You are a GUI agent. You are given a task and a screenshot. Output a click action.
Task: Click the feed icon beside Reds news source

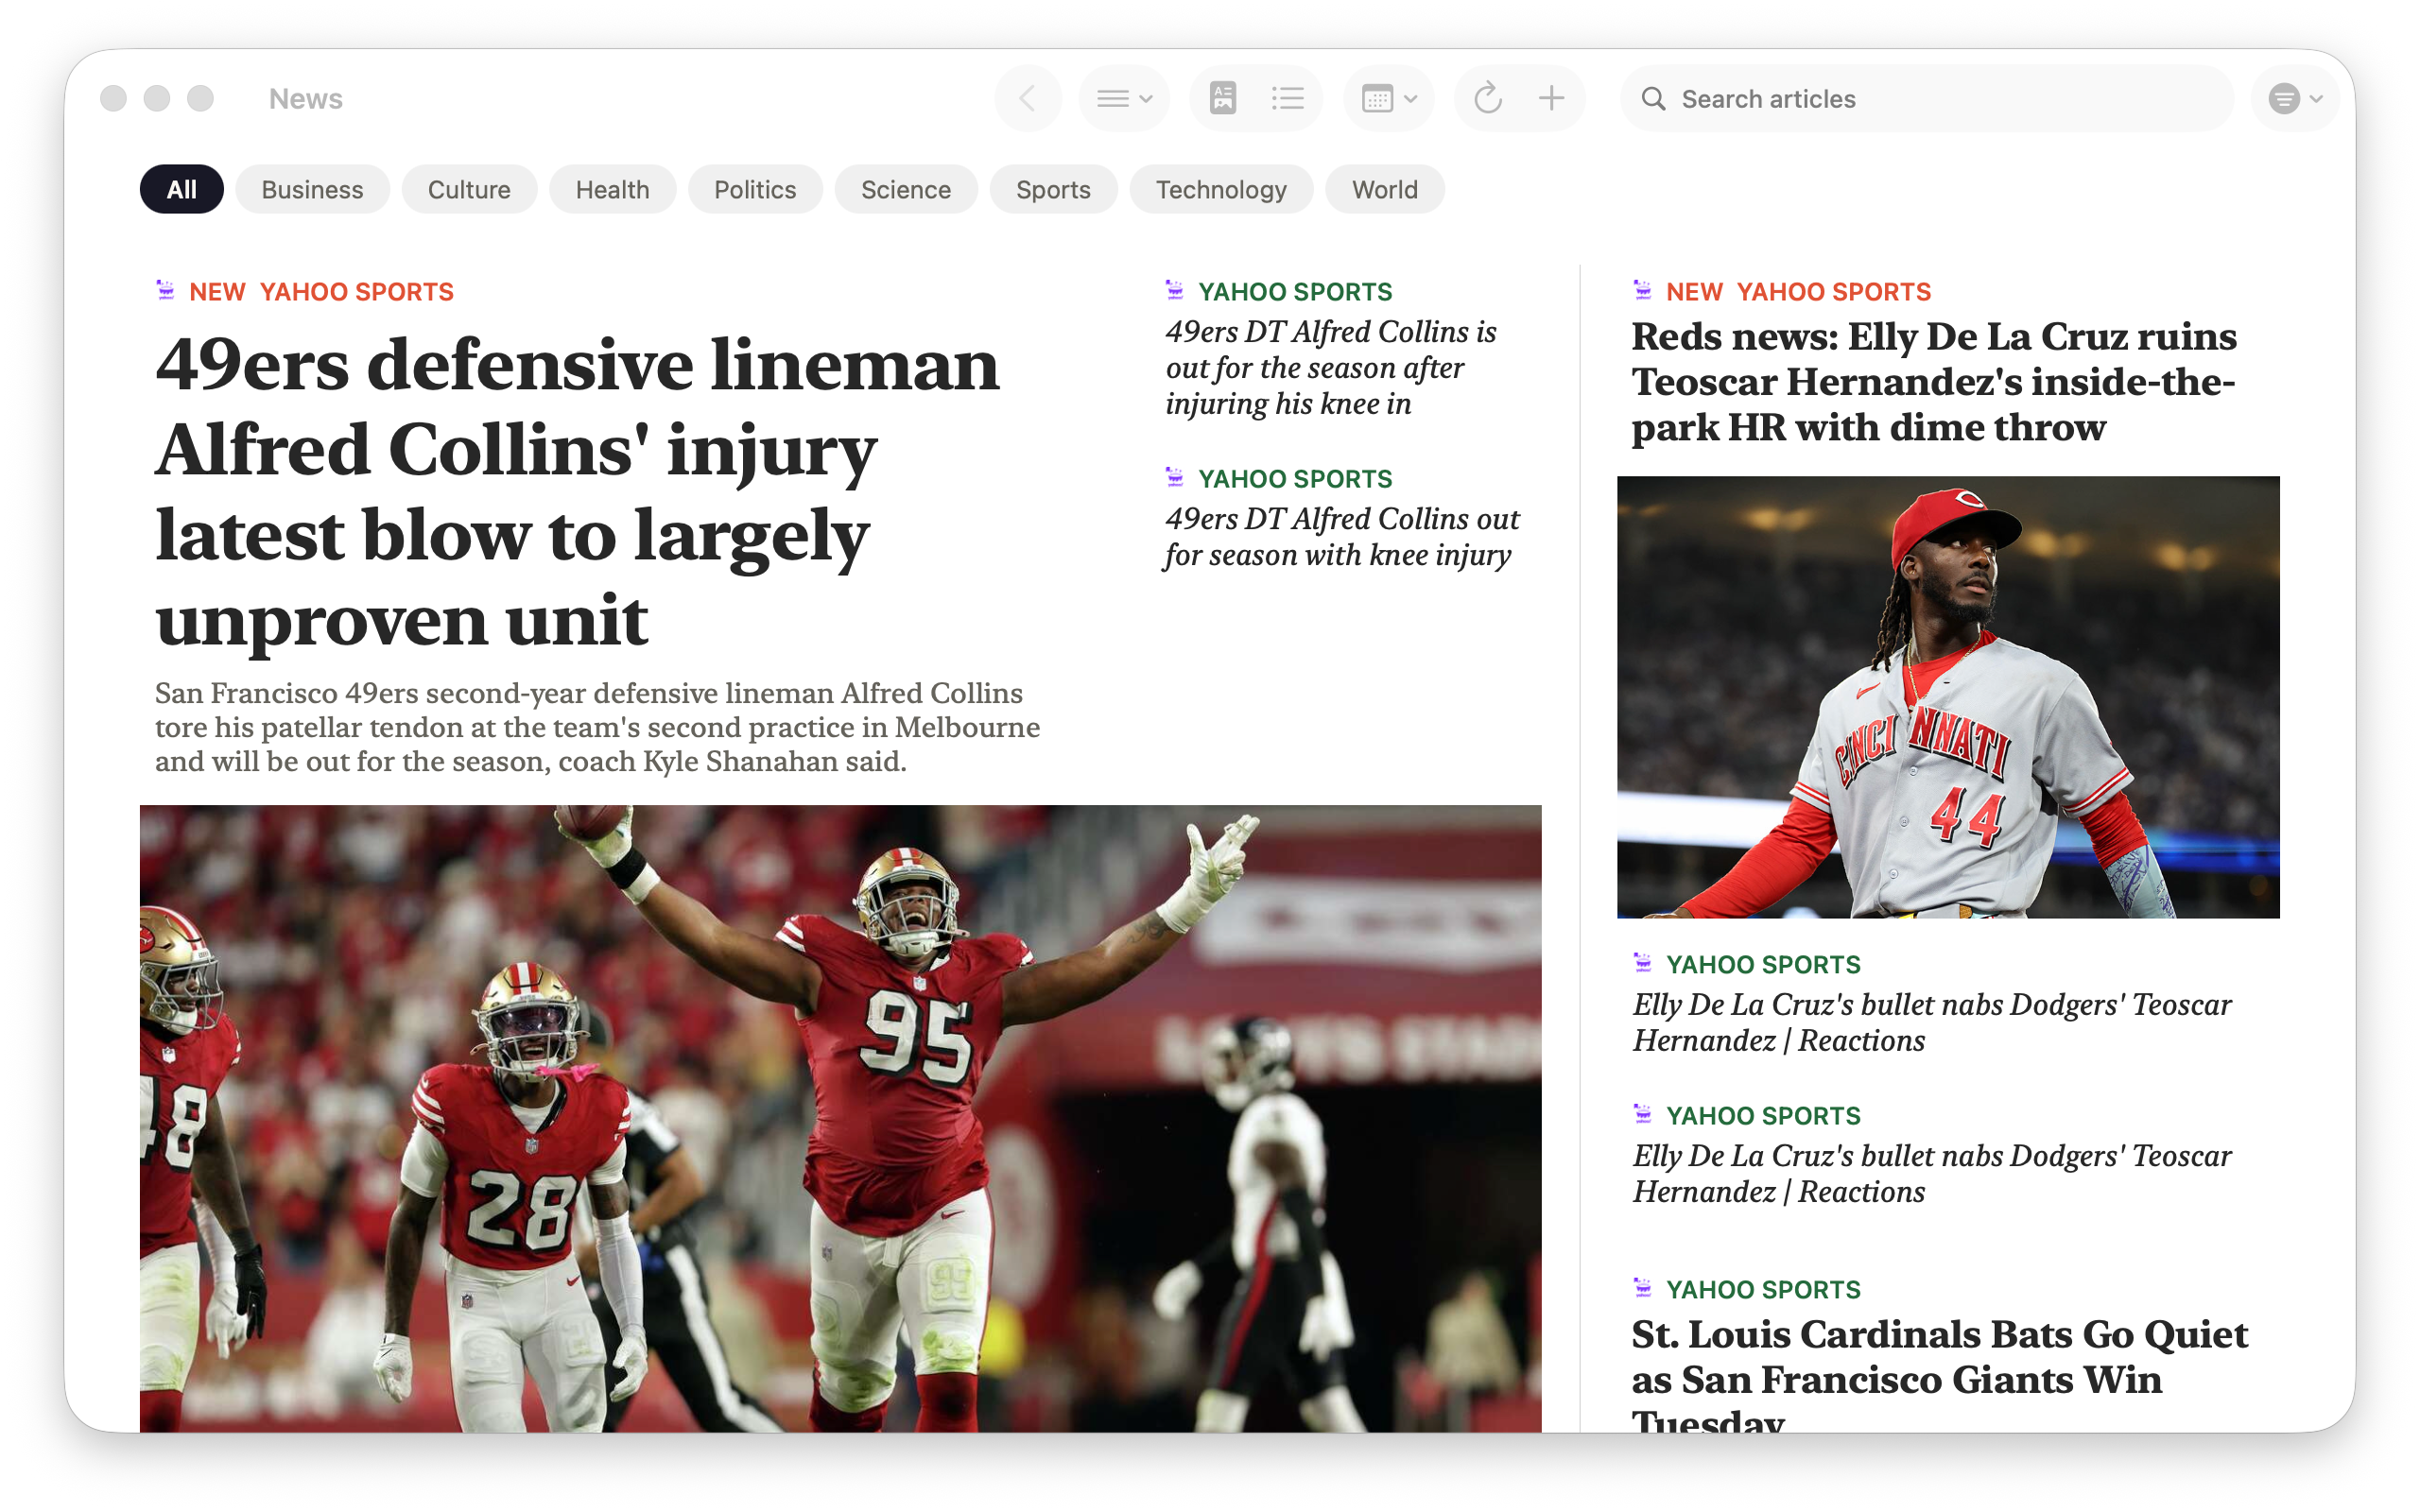tap(1642, 290)
